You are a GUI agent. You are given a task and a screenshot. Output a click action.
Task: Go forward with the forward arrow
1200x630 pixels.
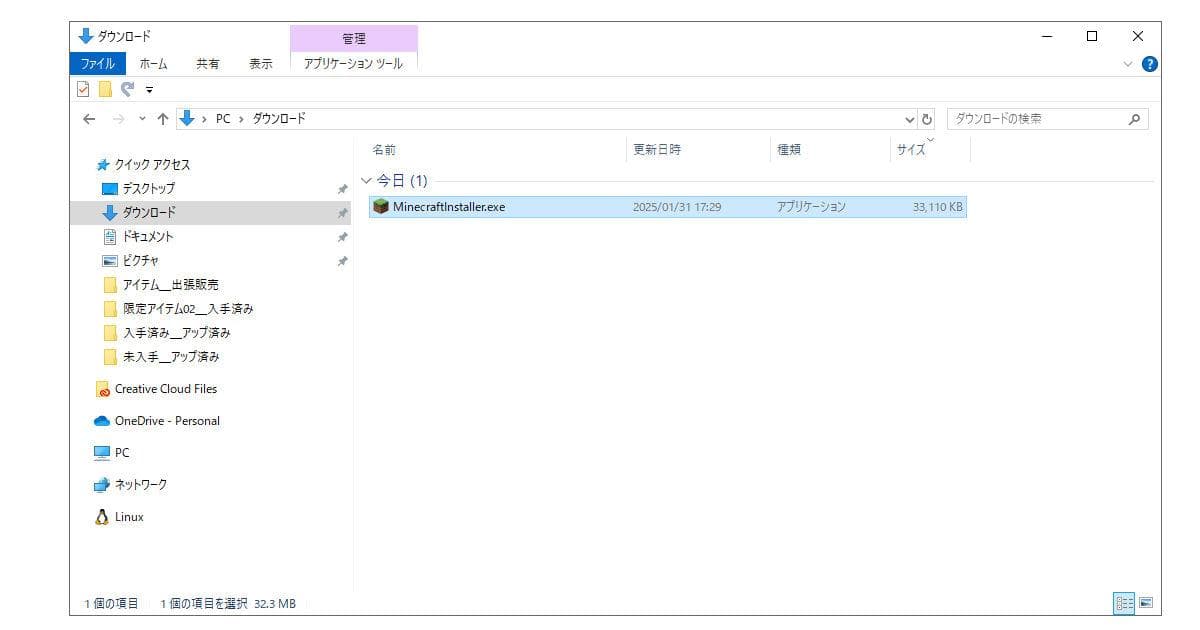click(118, 118)
